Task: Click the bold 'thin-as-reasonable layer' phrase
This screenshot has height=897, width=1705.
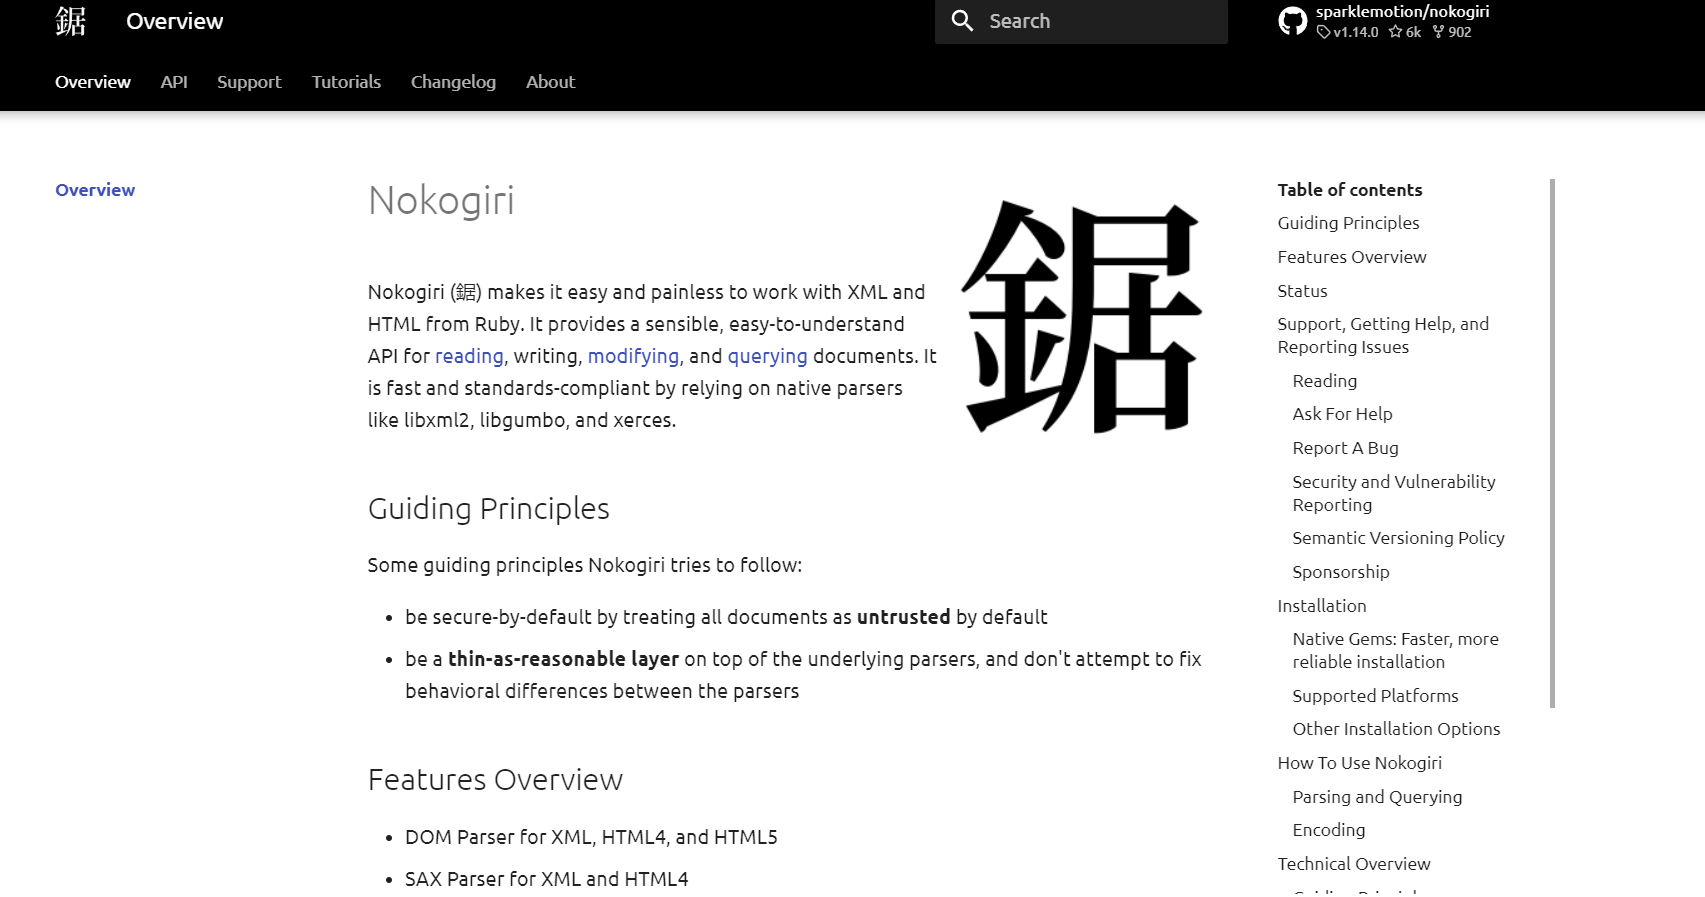Action: pyautogui.click(x=563, y=659)
